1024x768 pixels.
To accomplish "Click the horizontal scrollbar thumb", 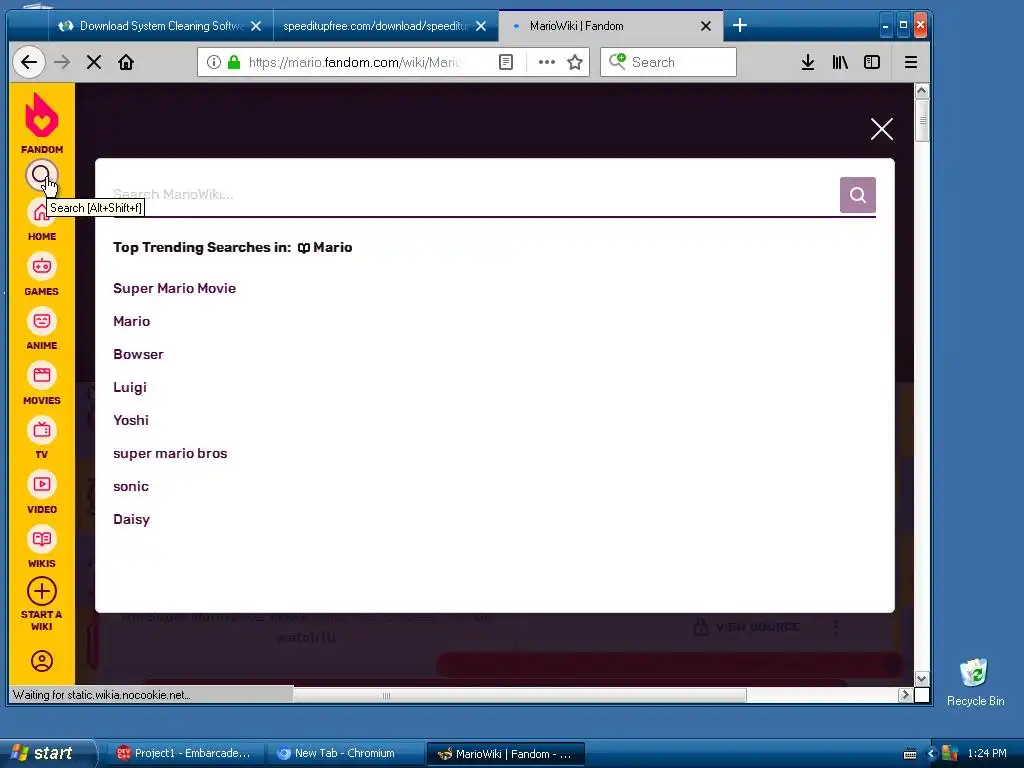I will pyautogui.click(x=519, y=696).
